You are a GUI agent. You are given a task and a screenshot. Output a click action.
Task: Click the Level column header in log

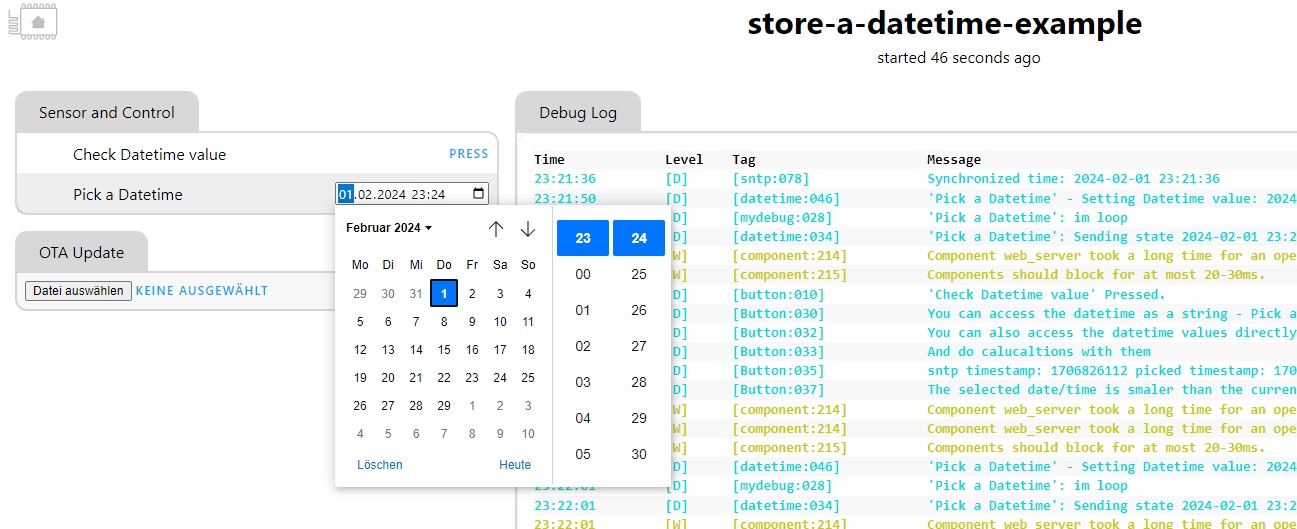tap(684, 159)
